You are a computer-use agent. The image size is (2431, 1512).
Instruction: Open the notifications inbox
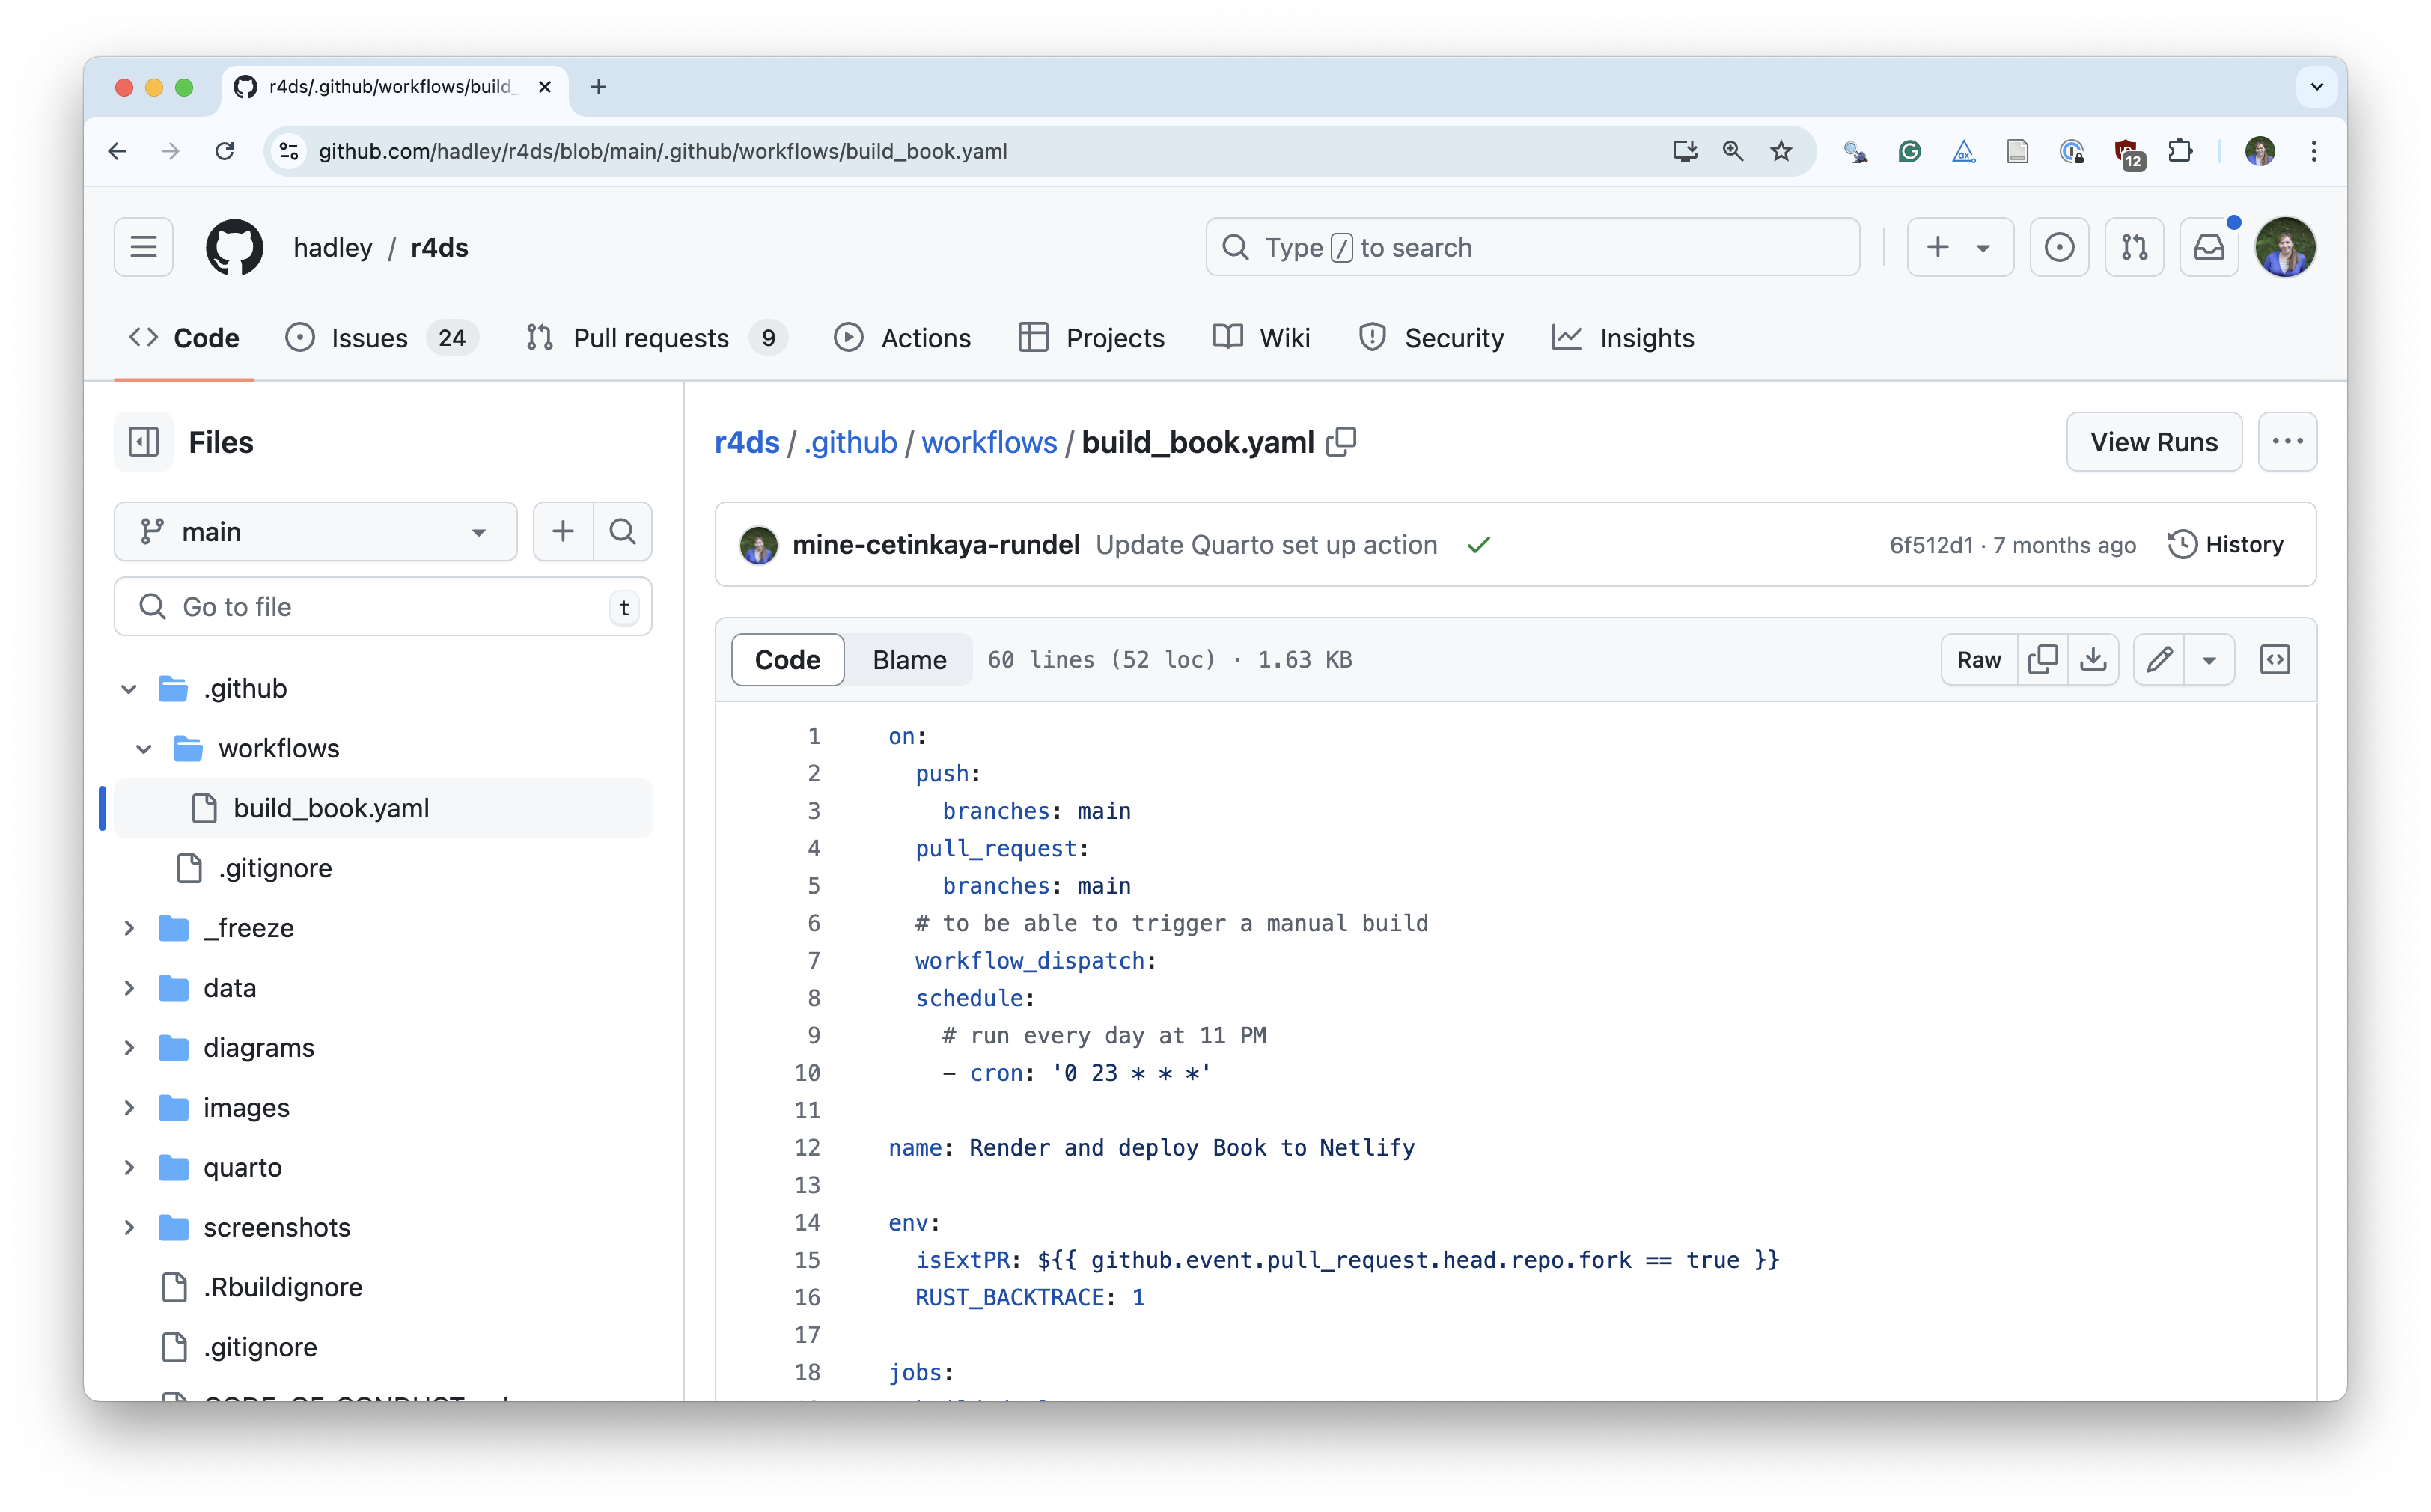click(2209, 247)
